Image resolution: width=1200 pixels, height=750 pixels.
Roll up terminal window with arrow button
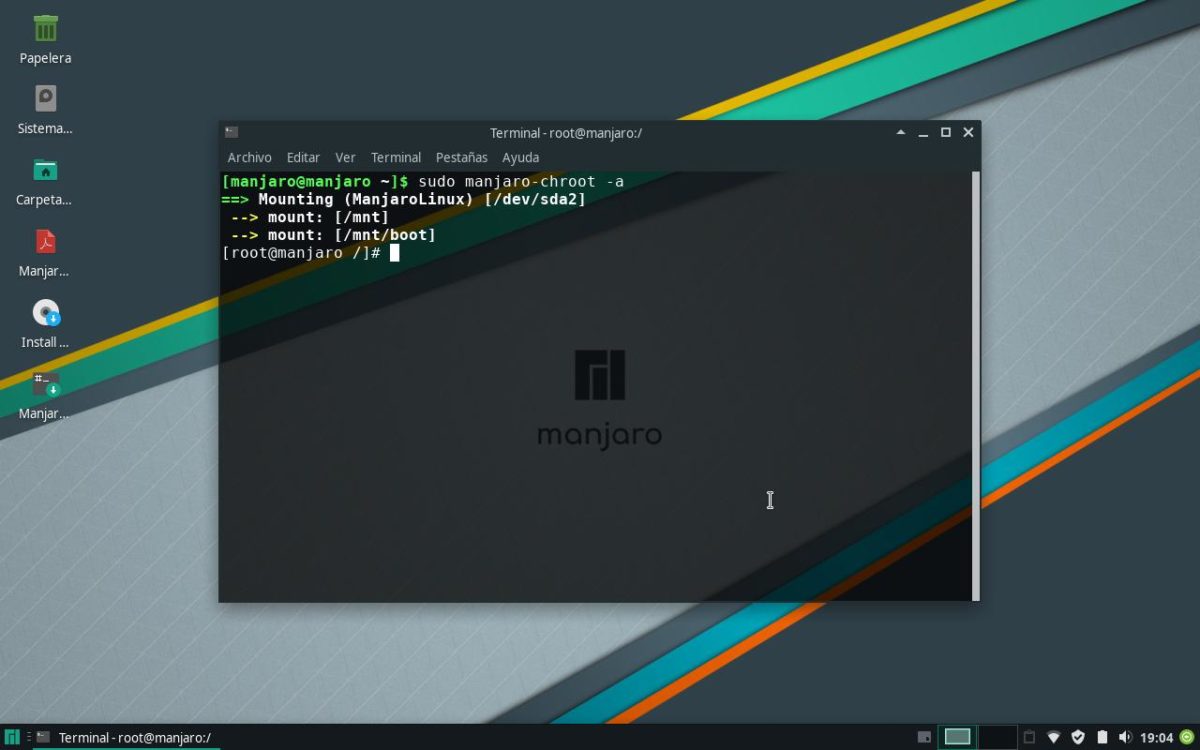[900, 132]
